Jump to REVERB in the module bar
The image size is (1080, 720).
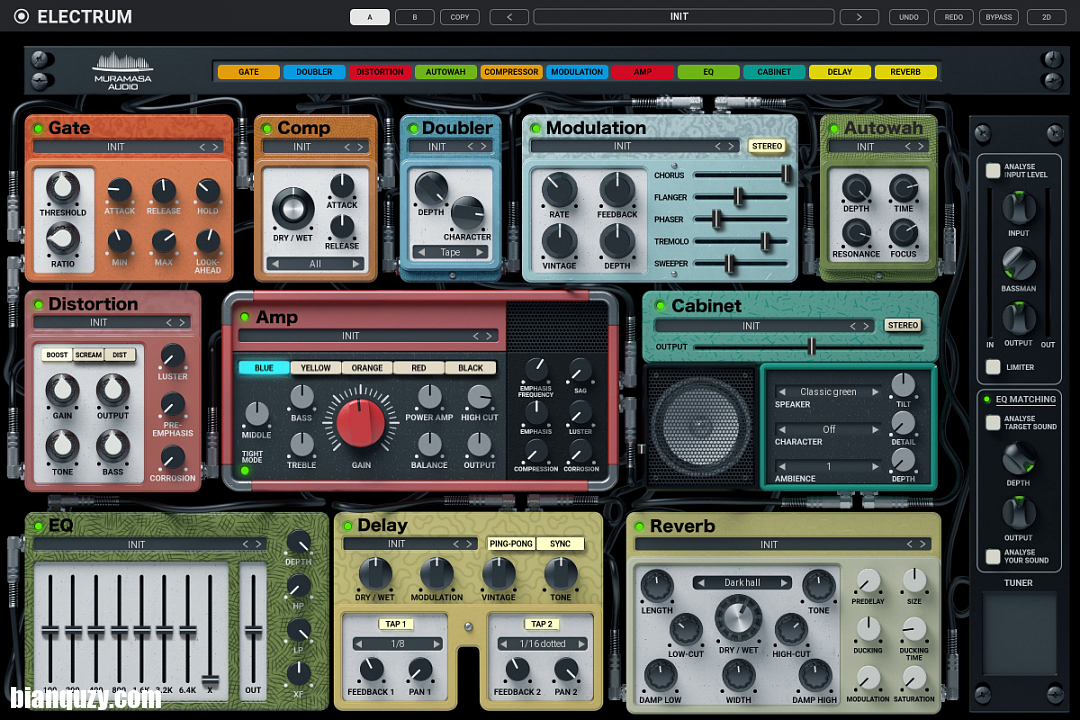click(x=905, y=72)
